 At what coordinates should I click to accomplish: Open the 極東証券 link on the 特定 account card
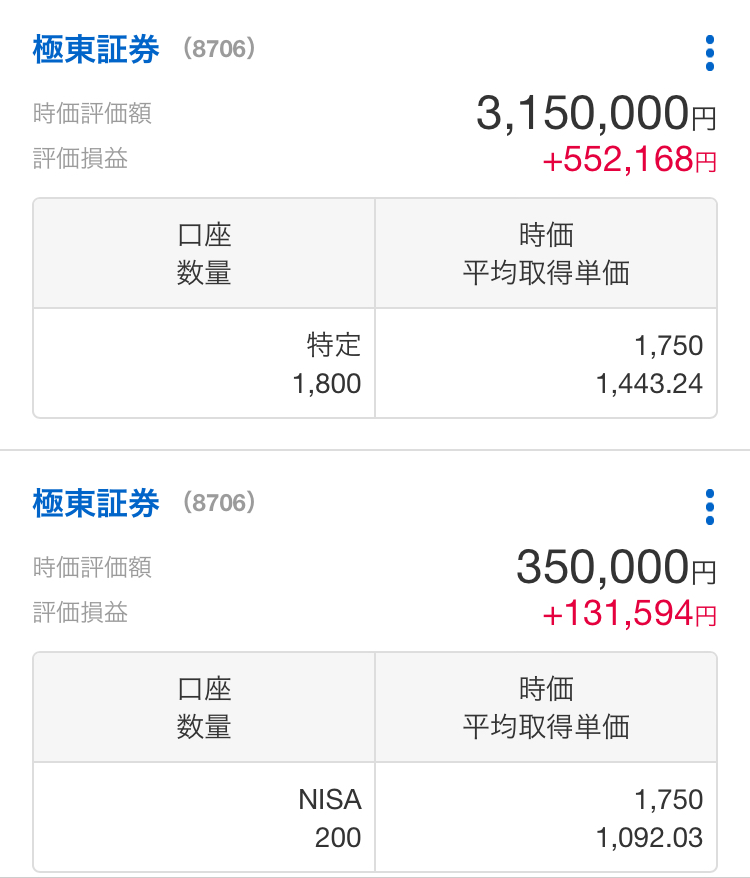96,50
